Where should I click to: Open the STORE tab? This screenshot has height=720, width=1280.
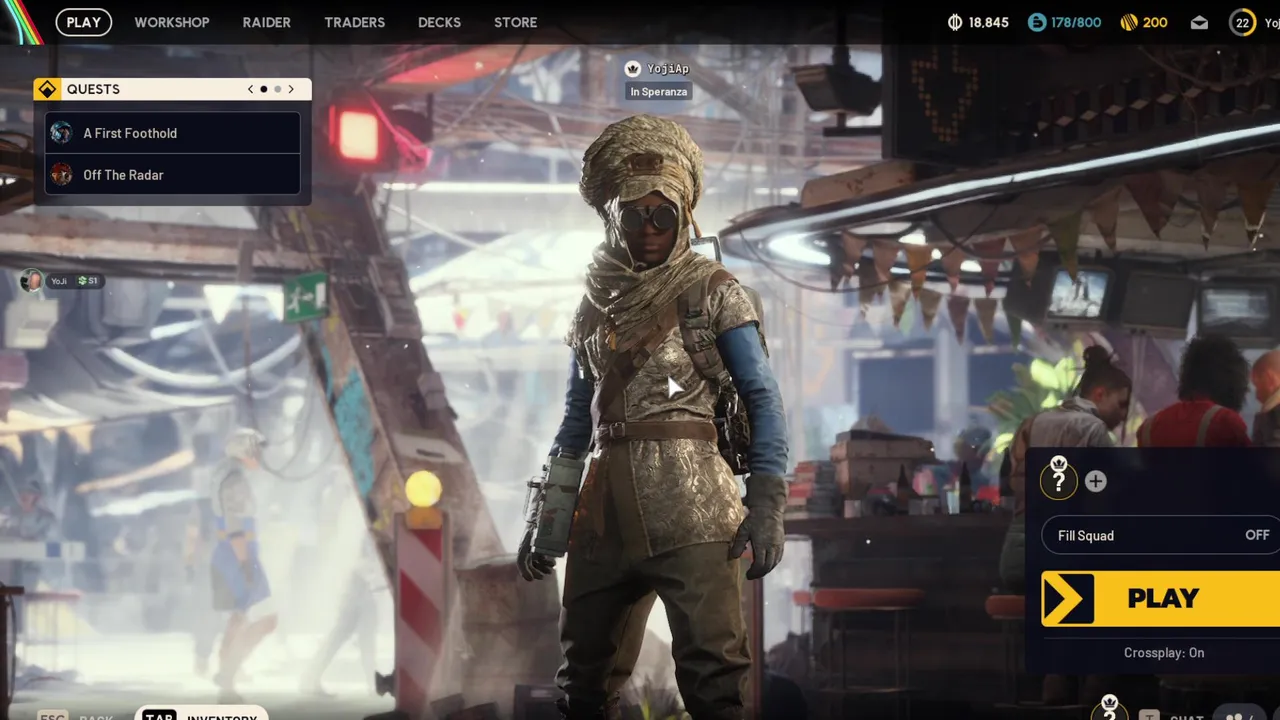coord(515,22)
